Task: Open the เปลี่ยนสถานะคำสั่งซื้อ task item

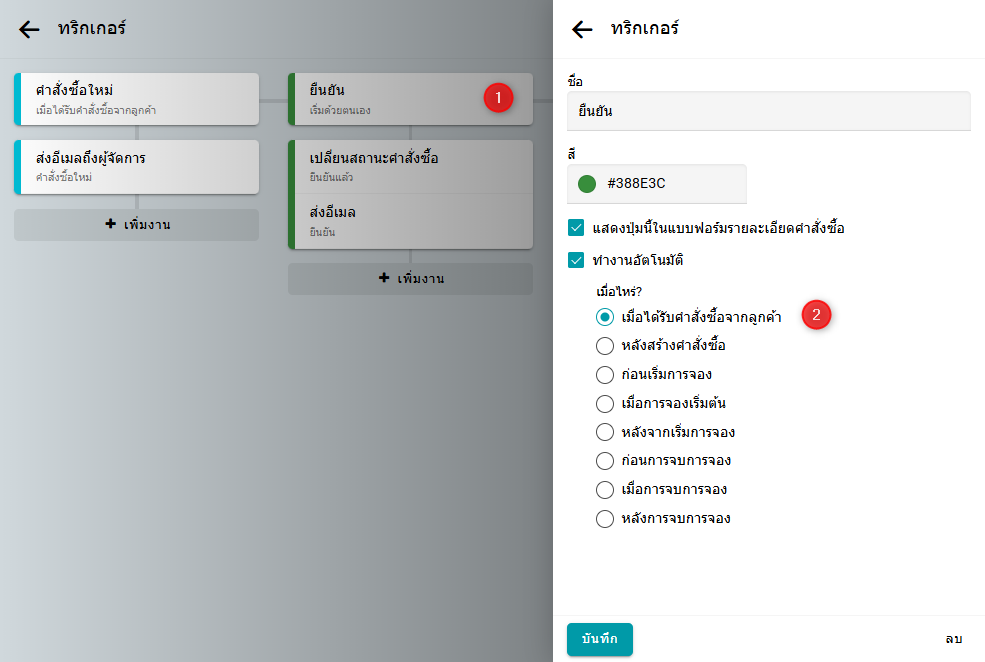Action: click(410, 166)
